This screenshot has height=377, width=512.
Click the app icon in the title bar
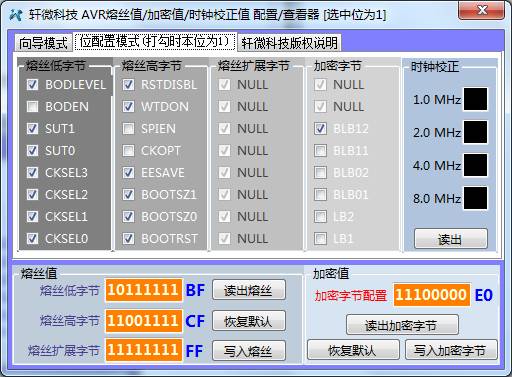15,15
